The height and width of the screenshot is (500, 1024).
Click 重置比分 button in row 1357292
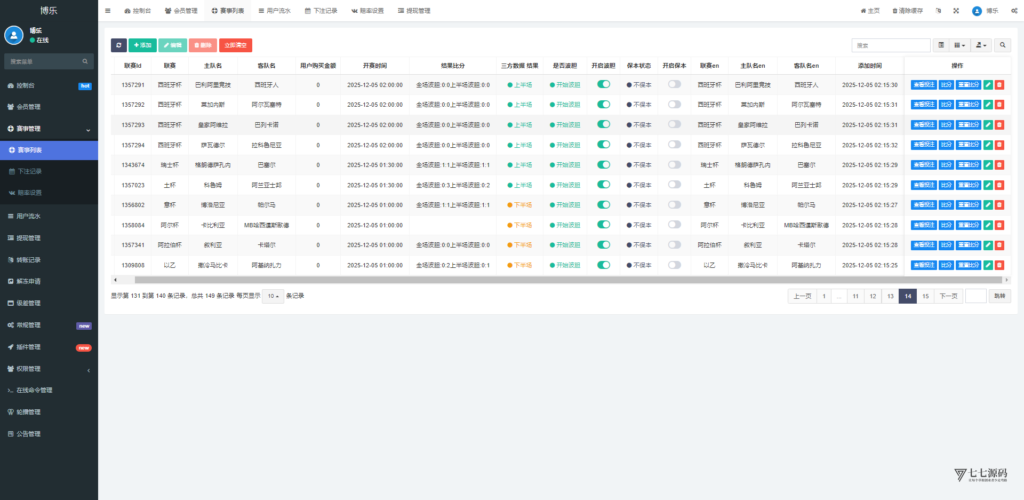[x=968, y=105]
